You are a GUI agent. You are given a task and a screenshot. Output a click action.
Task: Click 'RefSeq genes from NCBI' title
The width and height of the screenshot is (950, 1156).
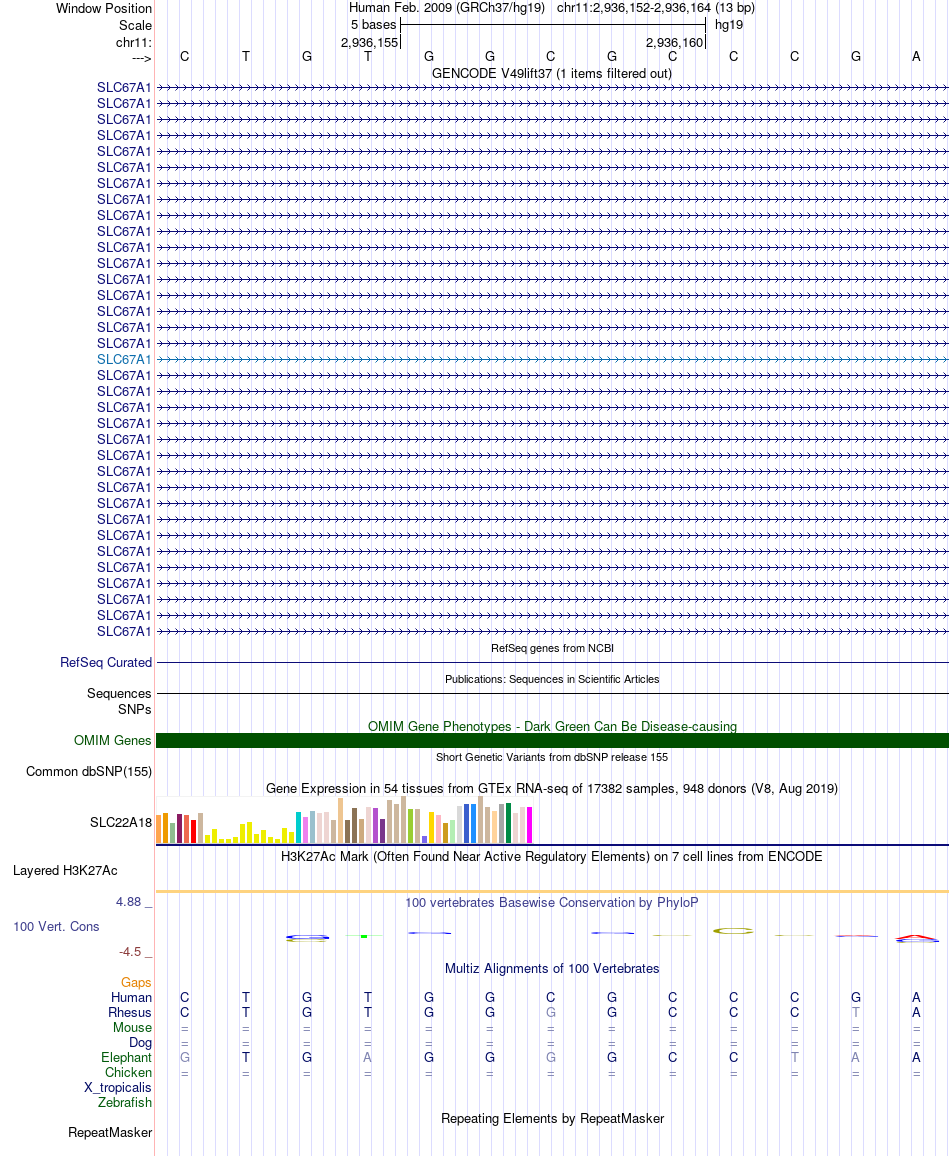[x=552, y=648]
